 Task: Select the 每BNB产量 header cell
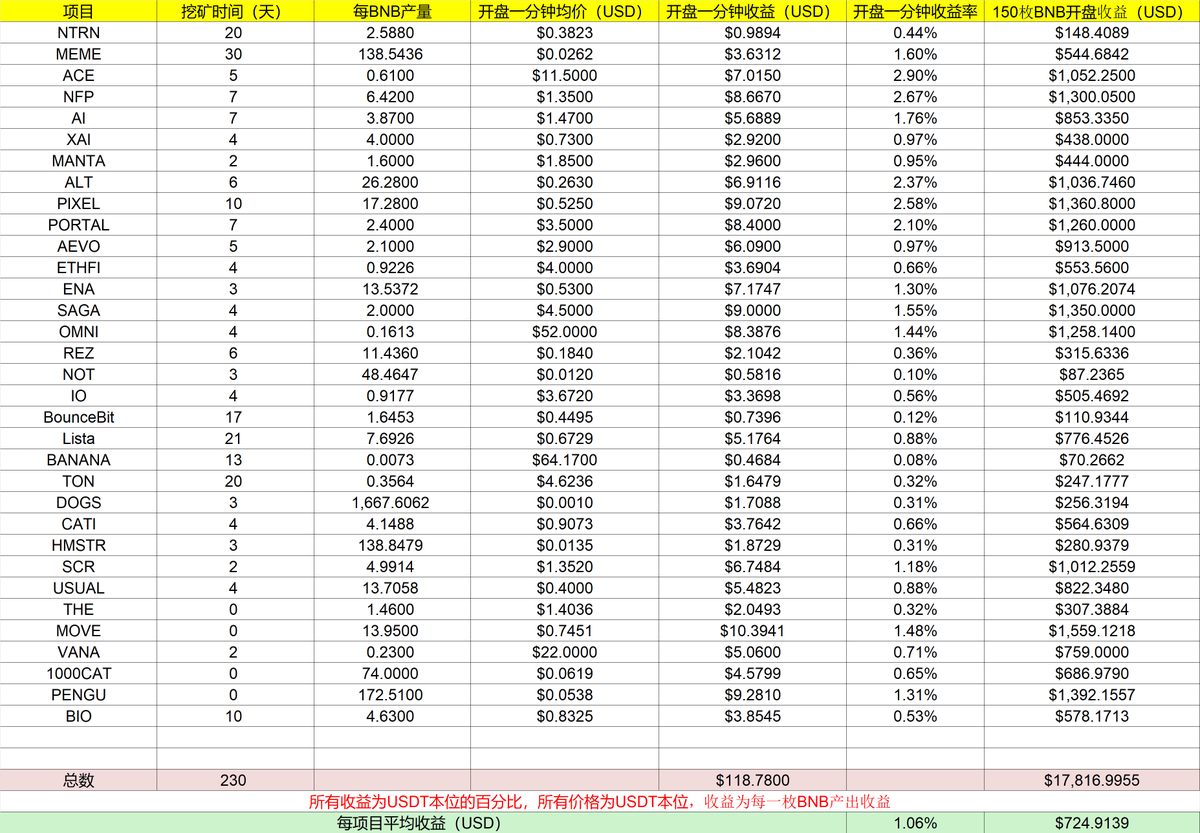[x=392, y=11]
